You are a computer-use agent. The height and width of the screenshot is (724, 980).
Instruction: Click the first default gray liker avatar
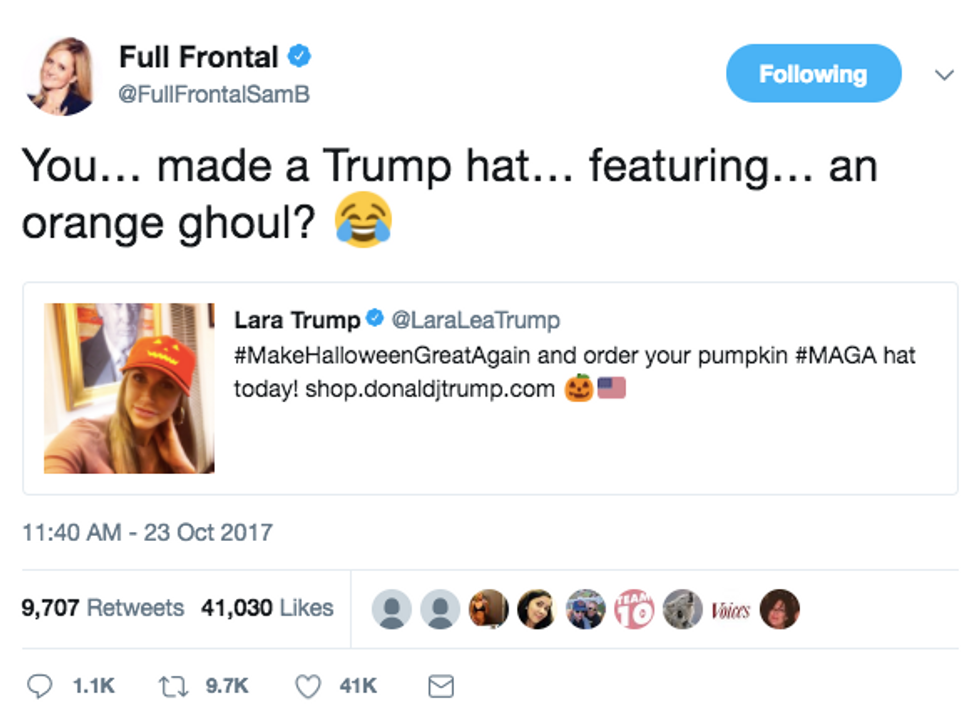coord(392,609)
